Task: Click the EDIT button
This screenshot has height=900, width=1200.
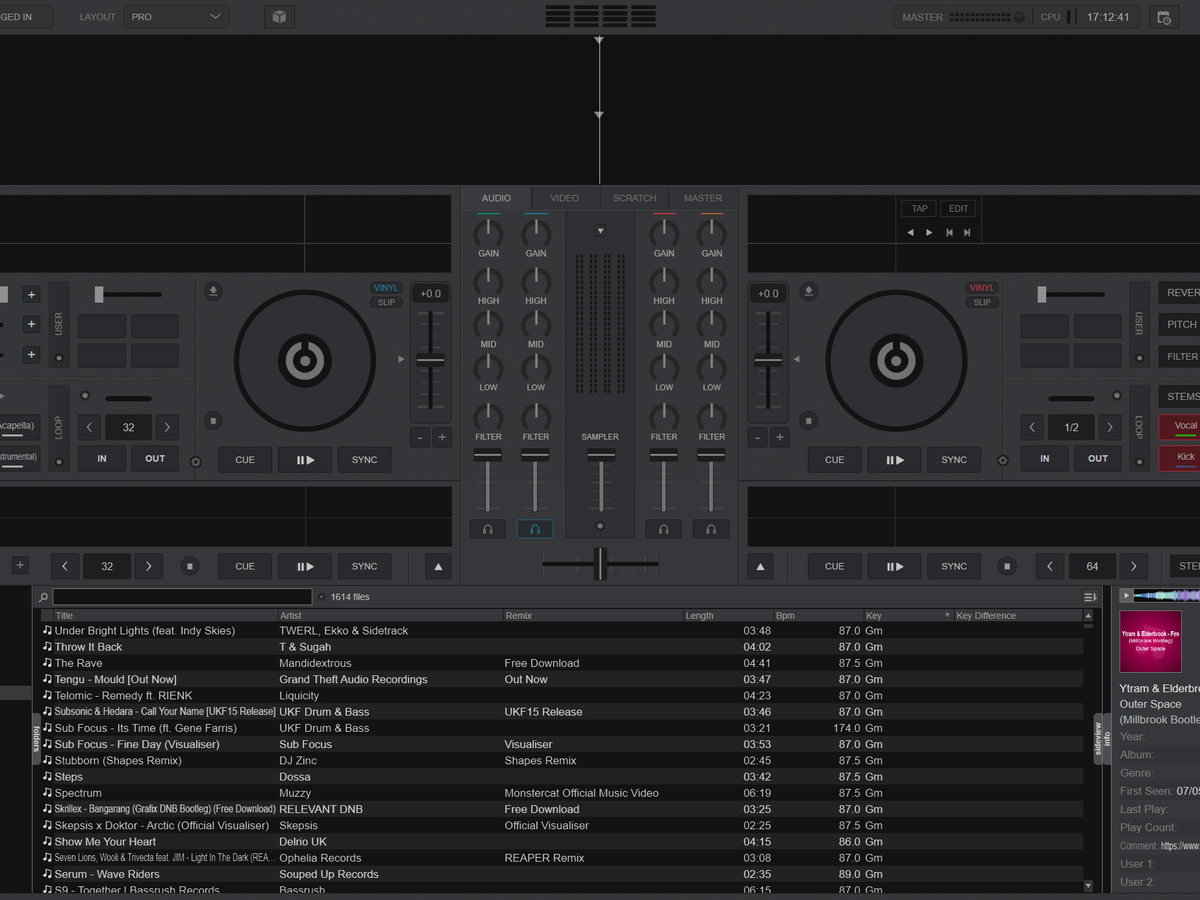Action: pos(959,208)
